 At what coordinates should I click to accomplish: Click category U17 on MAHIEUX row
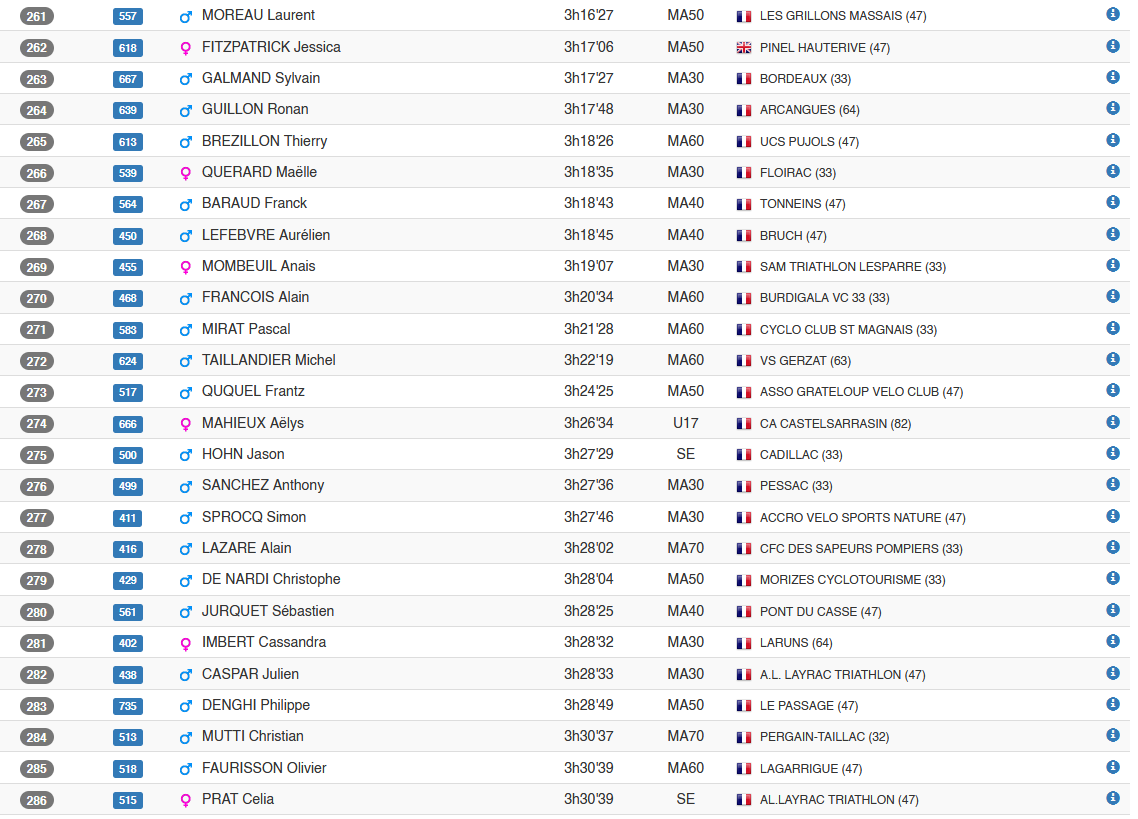[685, 423]
